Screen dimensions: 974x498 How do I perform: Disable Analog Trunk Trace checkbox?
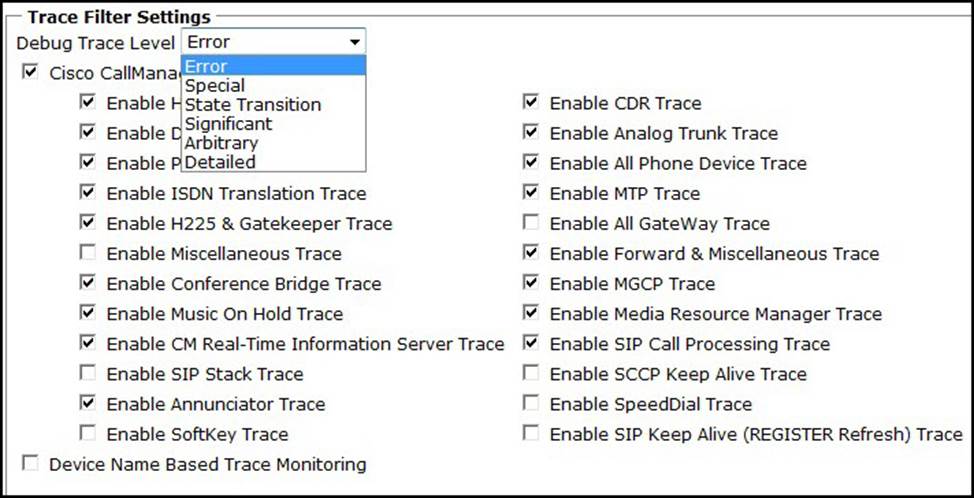(531, 133)
